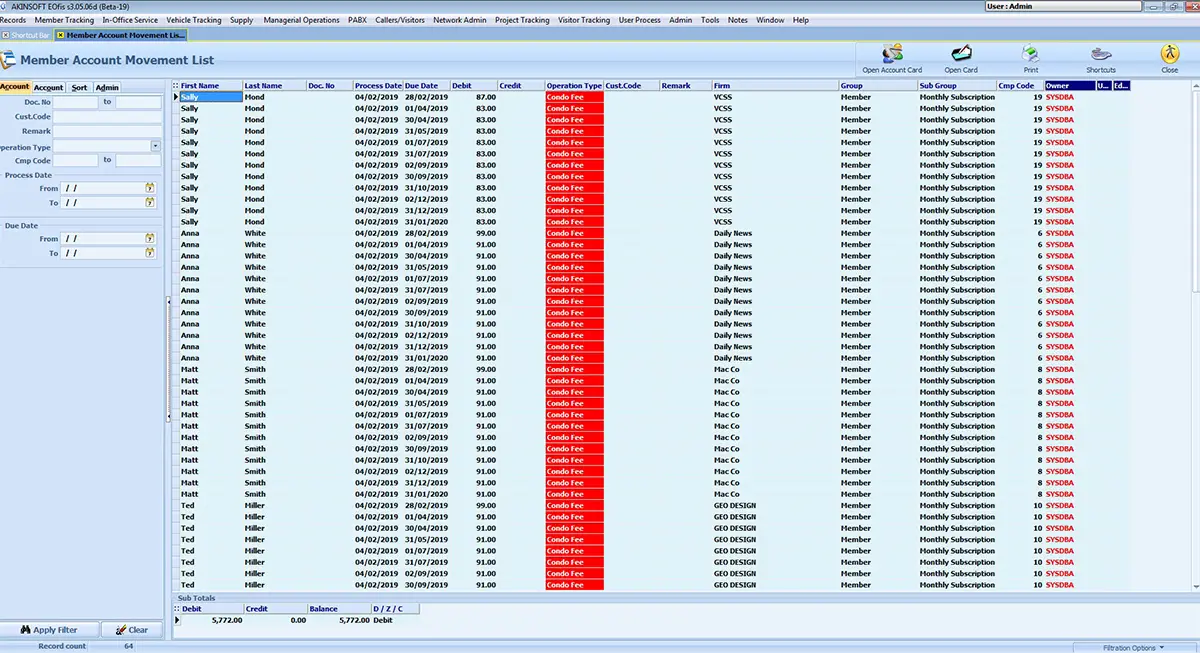Open the Filtration Options dropdown

pyautogui.click(x=1132, y=647)
